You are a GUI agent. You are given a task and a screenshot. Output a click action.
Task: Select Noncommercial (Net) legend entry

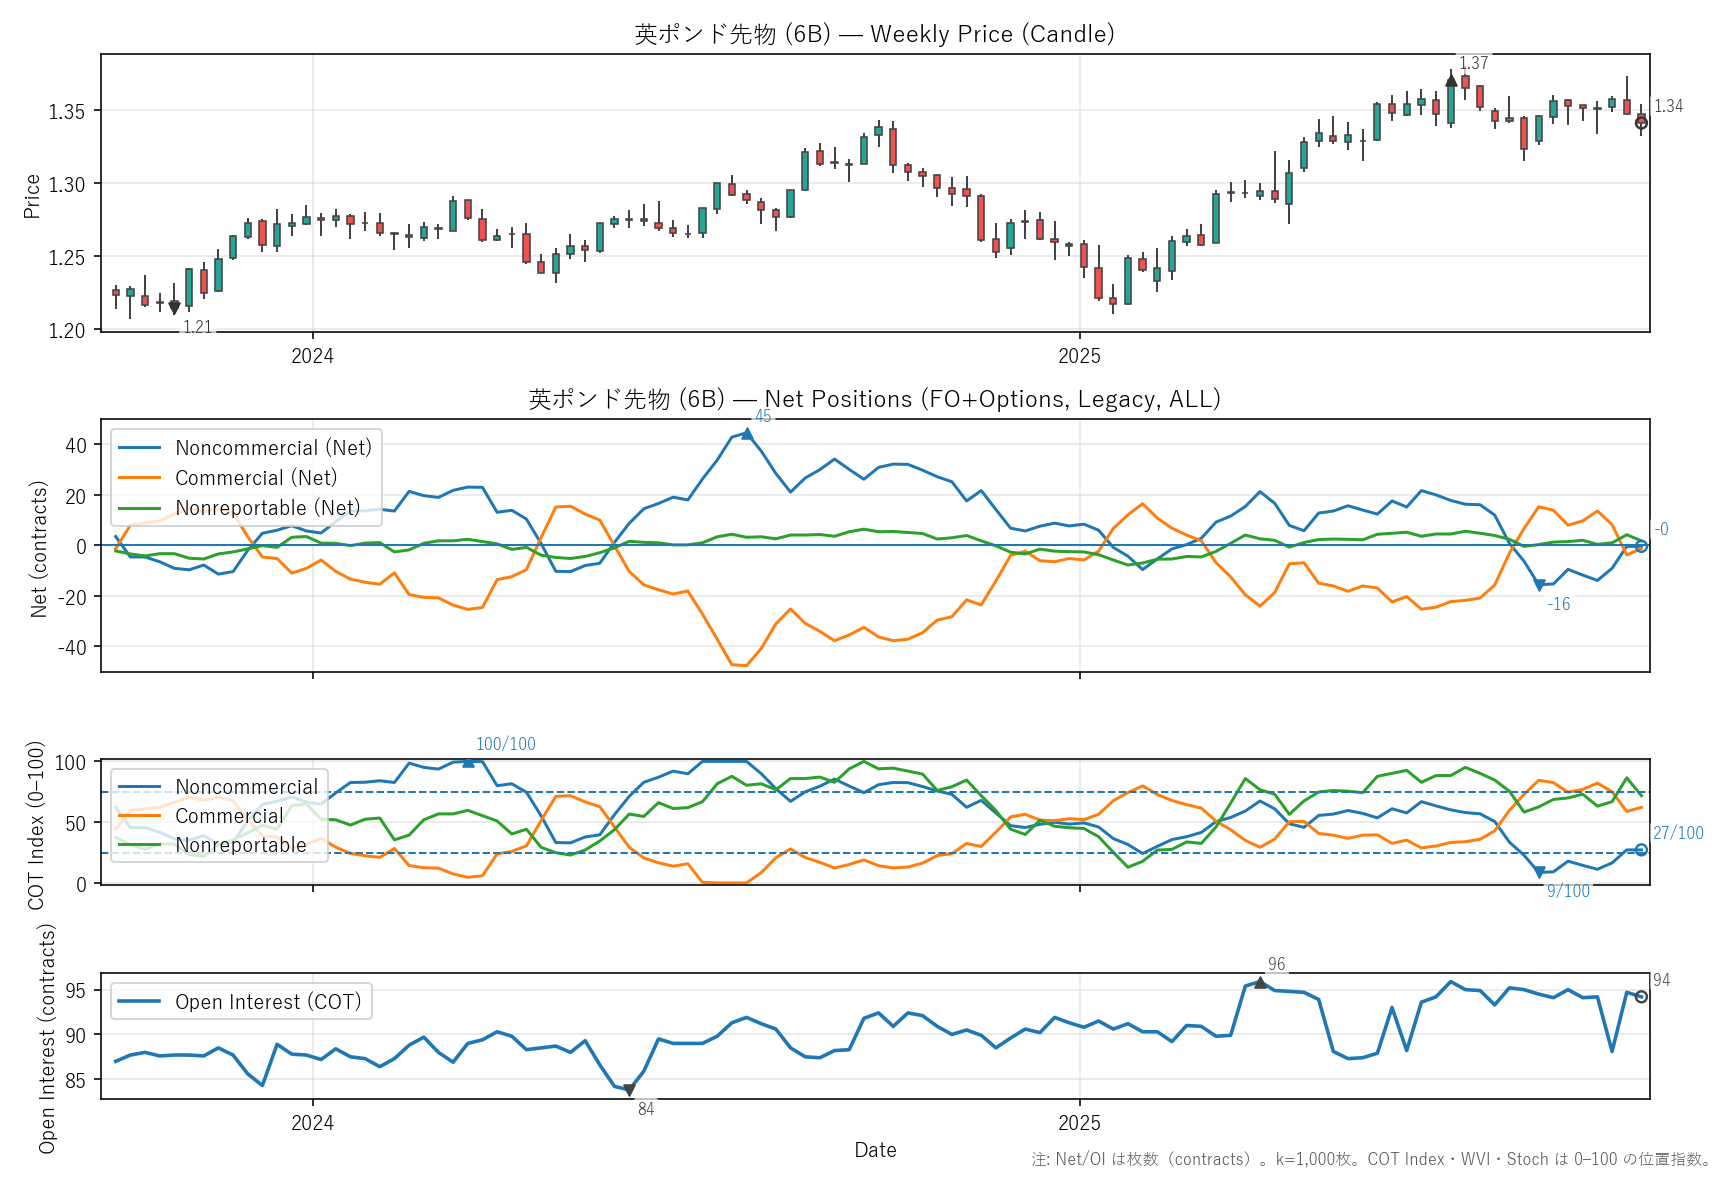272,448
